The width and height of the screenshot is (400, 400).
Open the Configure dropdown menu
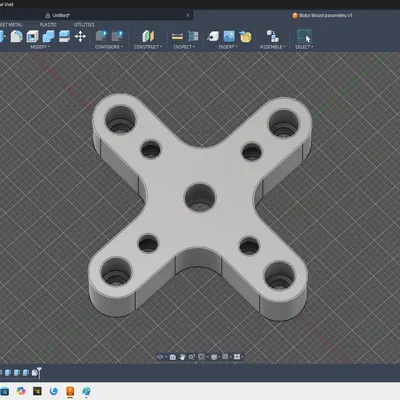click(109, 47)
